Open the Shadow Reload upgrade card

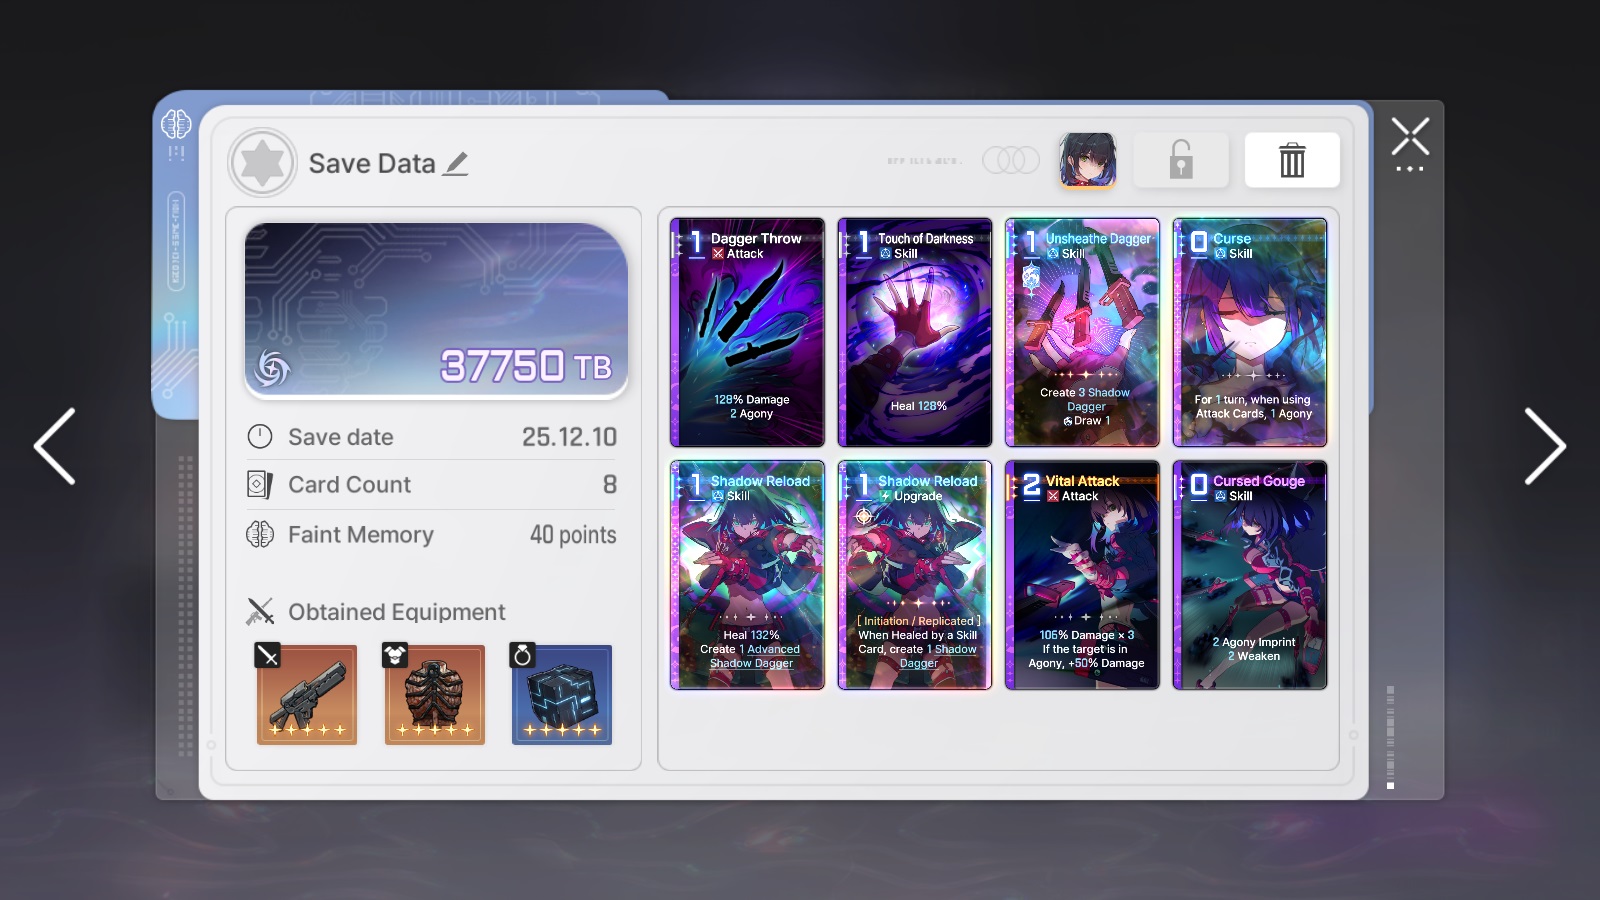(915, 575)
